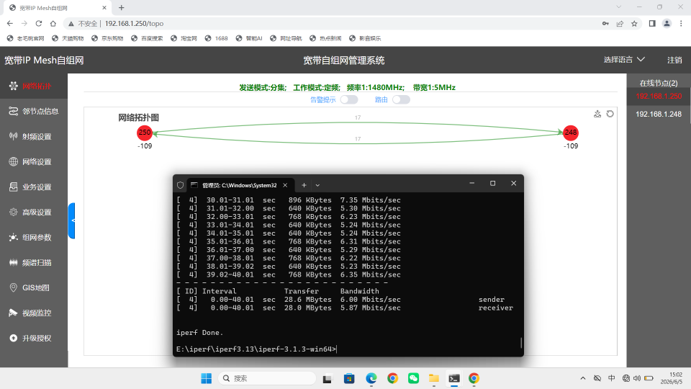Click the terminal prompt line
This screenshot has width=691, height=389.
256,349
